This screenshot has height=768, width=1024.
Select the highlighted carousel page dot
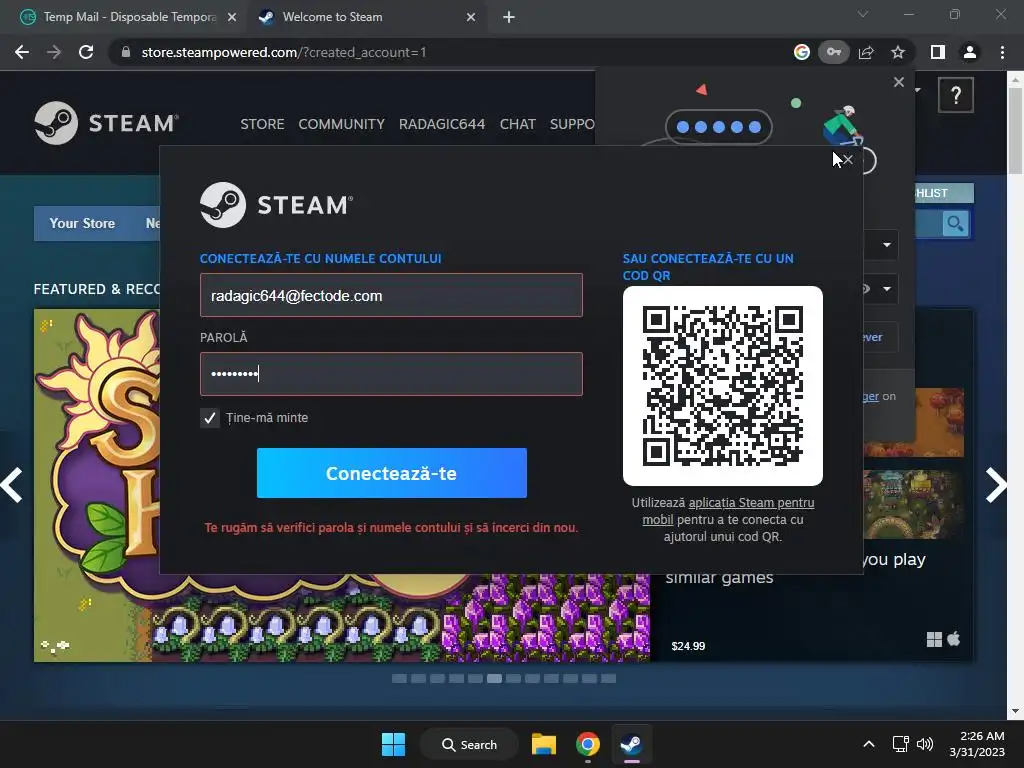[494, 679]
